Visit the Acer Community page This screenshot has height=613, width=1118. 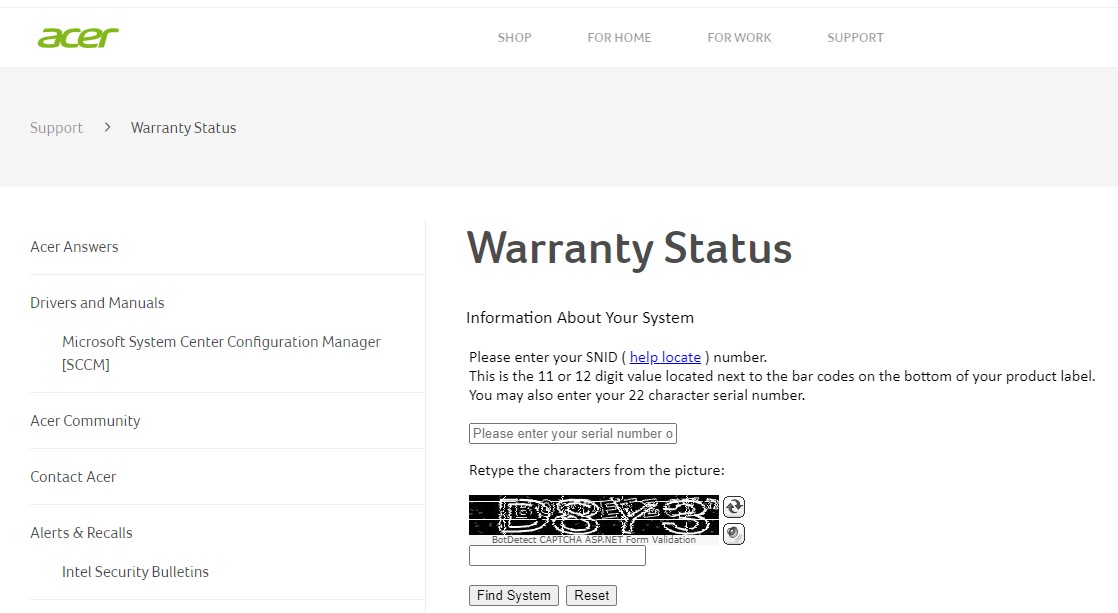tap(85, 421)
